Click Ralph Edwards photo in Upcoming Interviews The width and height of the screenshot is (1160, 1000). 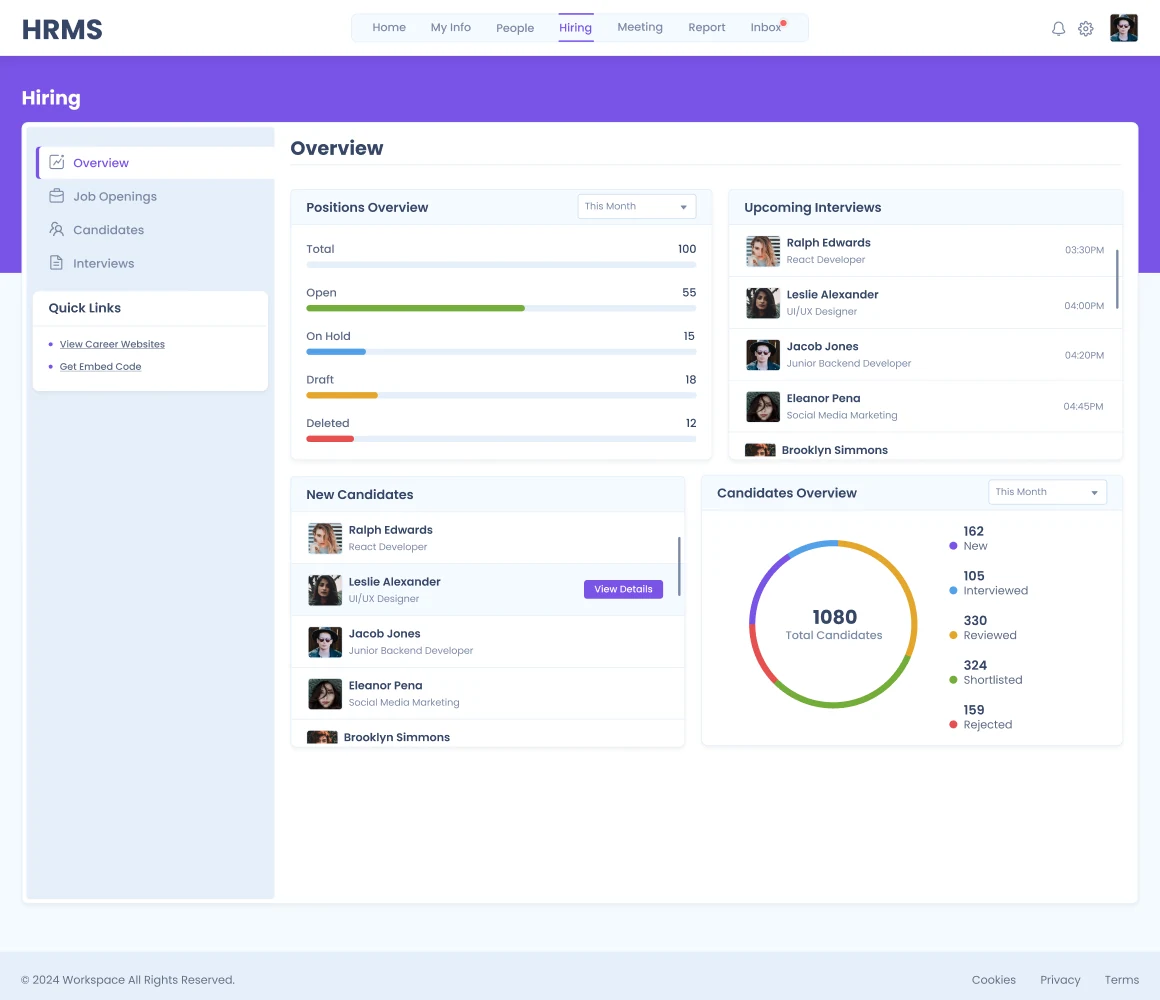763,251
